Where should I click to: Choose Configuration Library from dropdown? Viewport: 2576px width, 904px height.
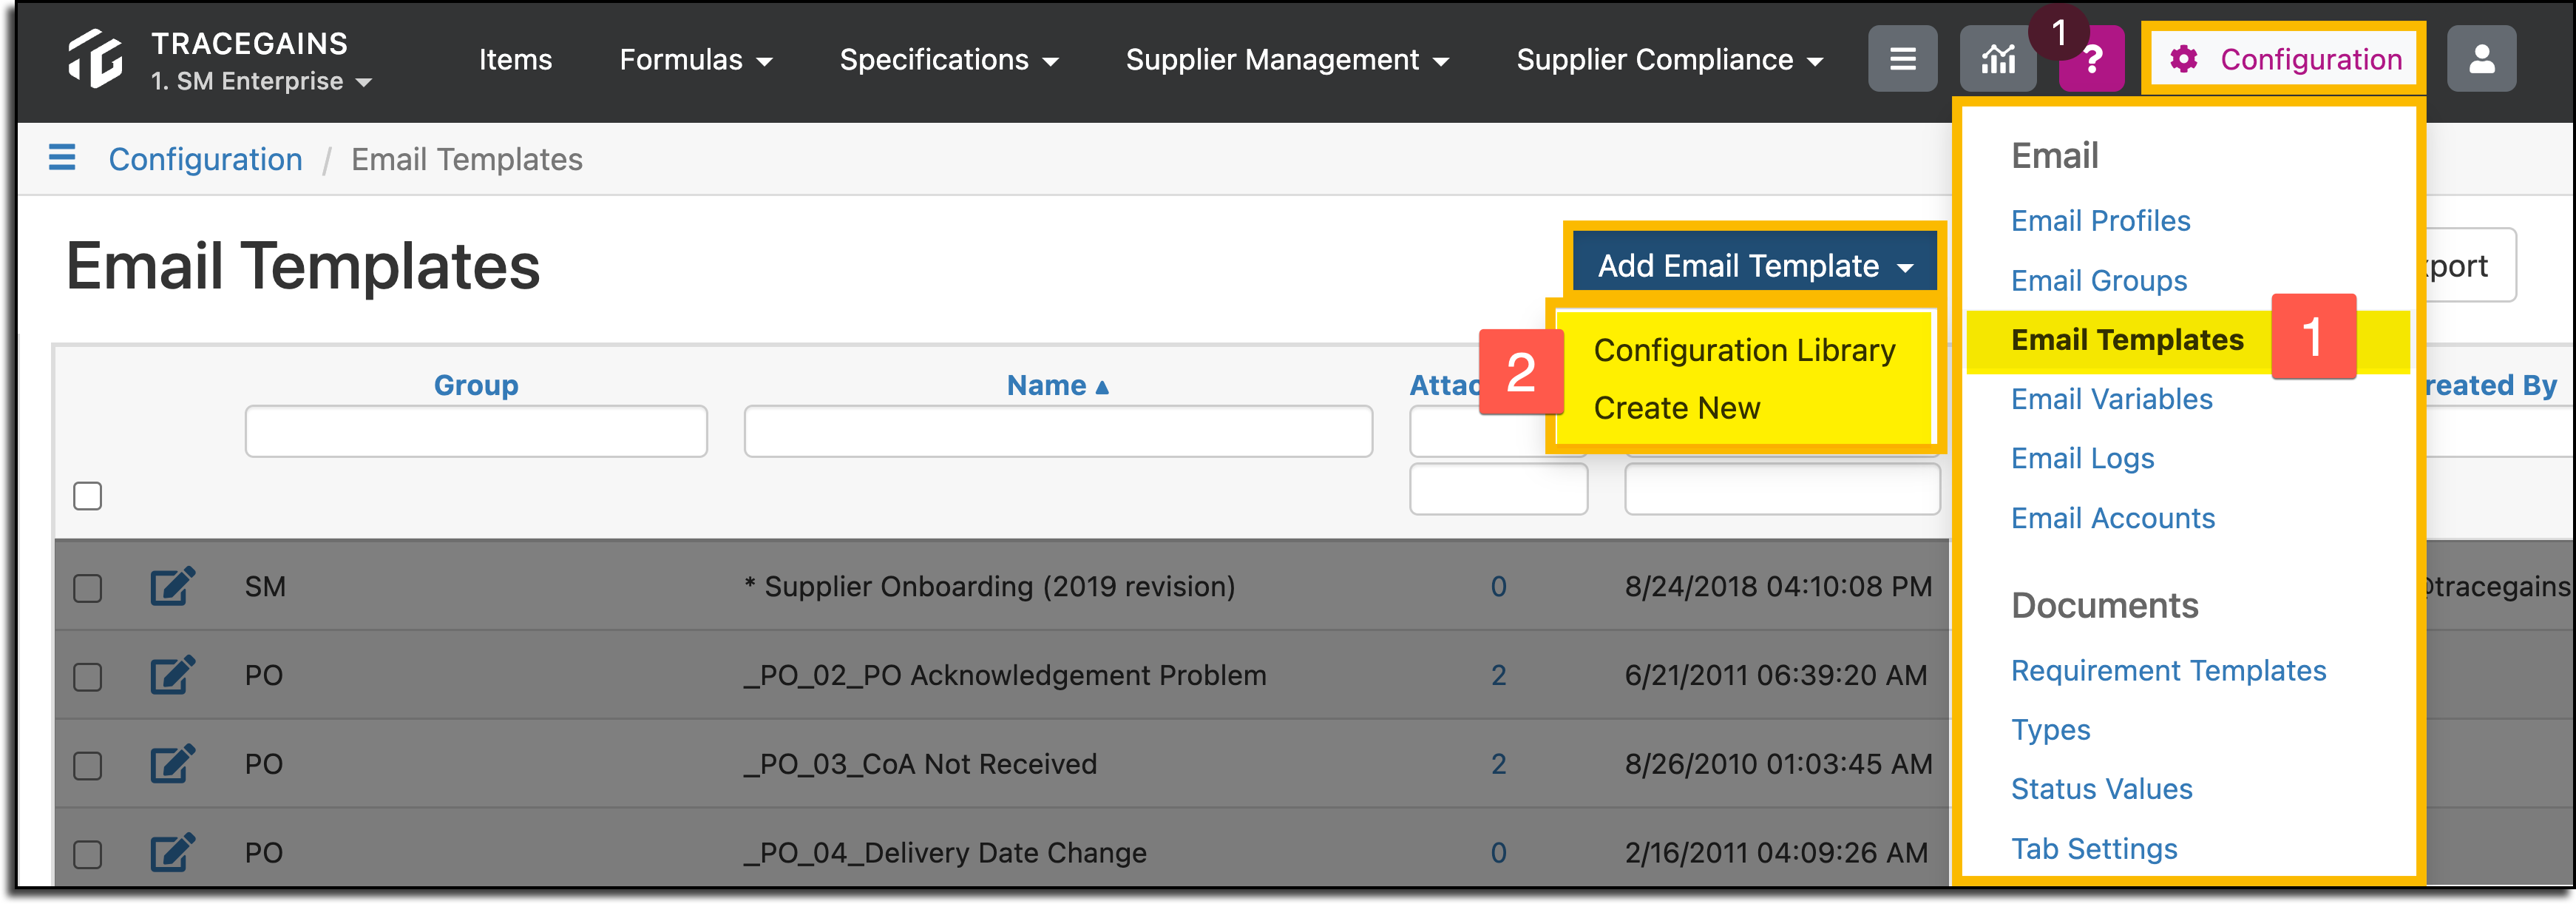[x=1744, y=350]
